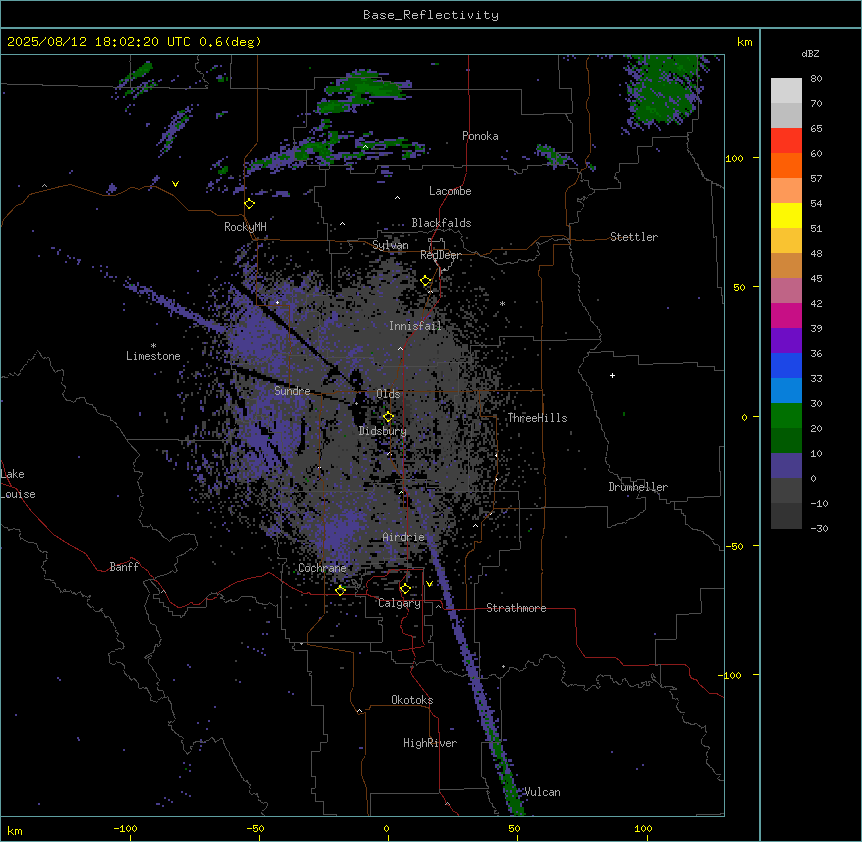Viewport: 862px width, 842px height.
Task: Pick the violet swatch in the dBZ legend
Action: (x=786, y=341)
